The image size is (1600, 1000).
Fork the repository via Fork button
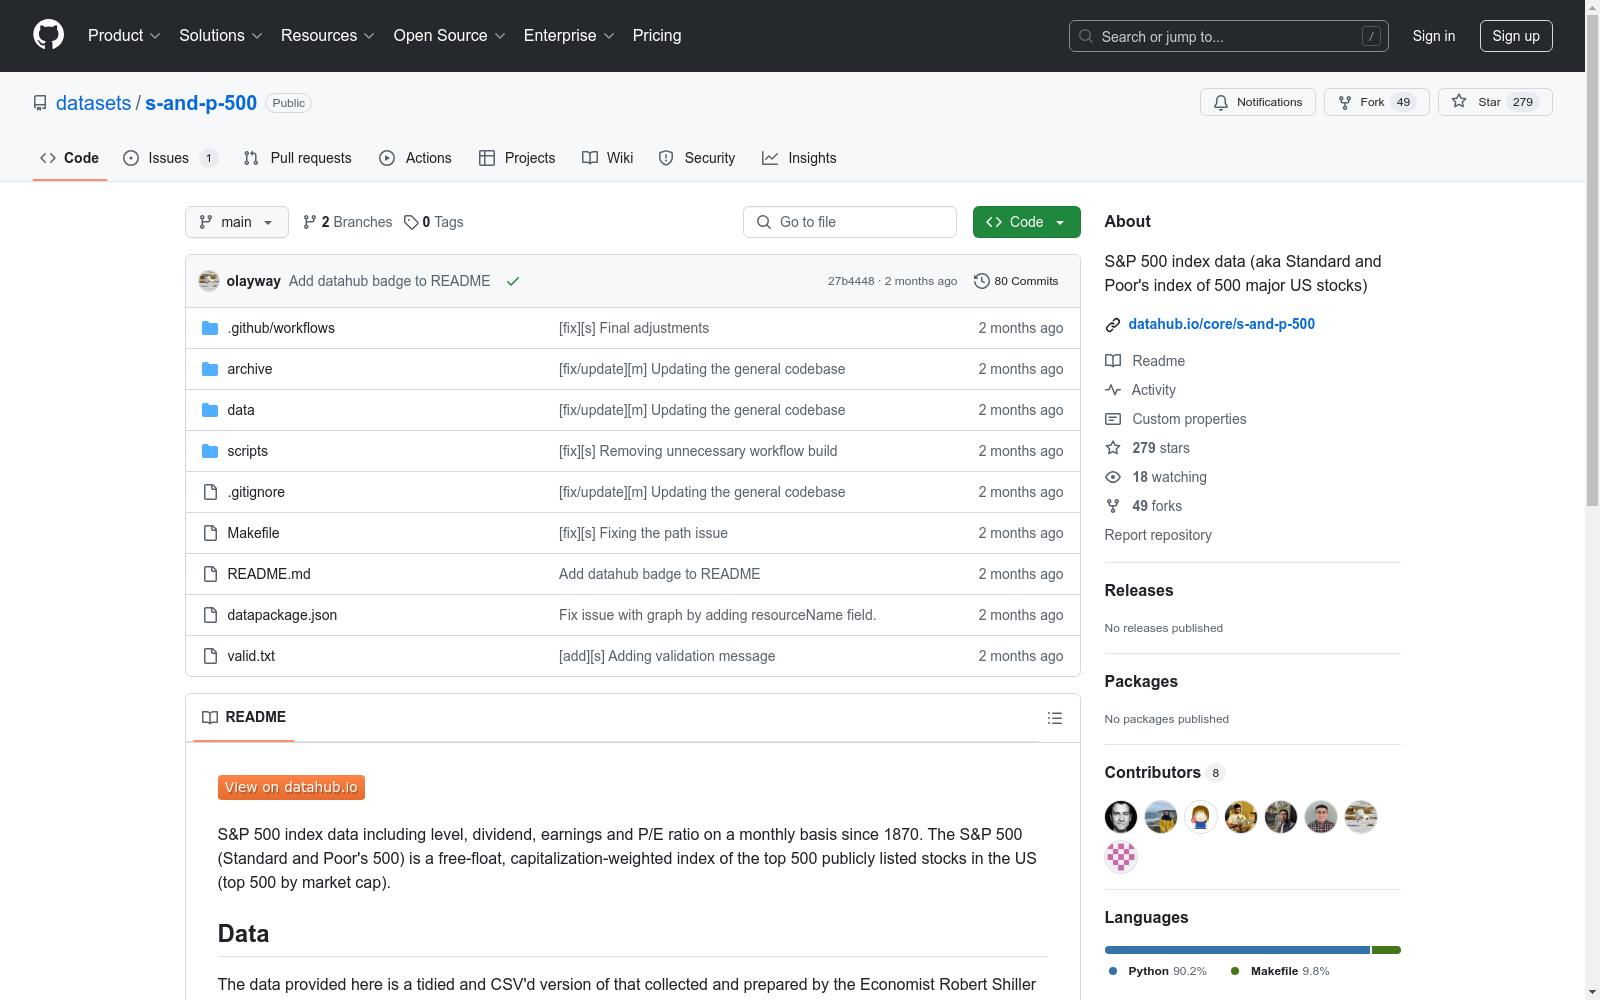pos(1377,102)
